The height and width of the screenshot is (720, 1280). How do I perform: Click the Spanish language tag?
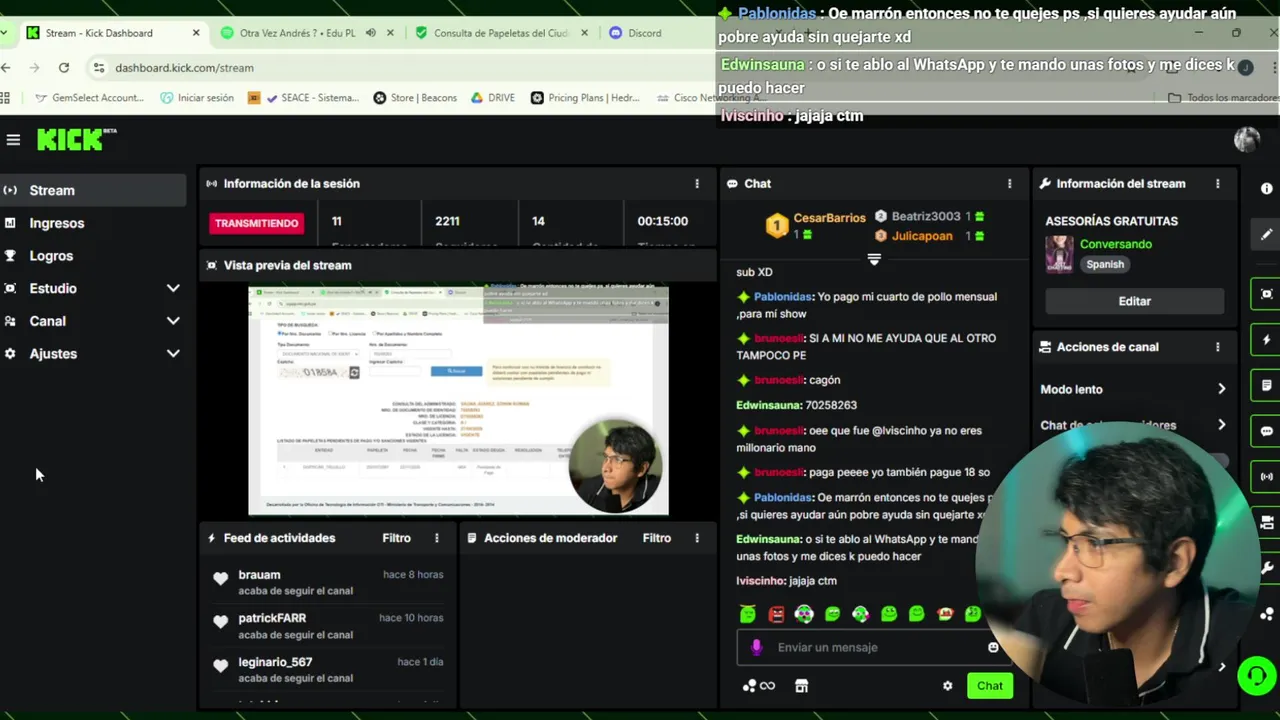point(1105,264)
